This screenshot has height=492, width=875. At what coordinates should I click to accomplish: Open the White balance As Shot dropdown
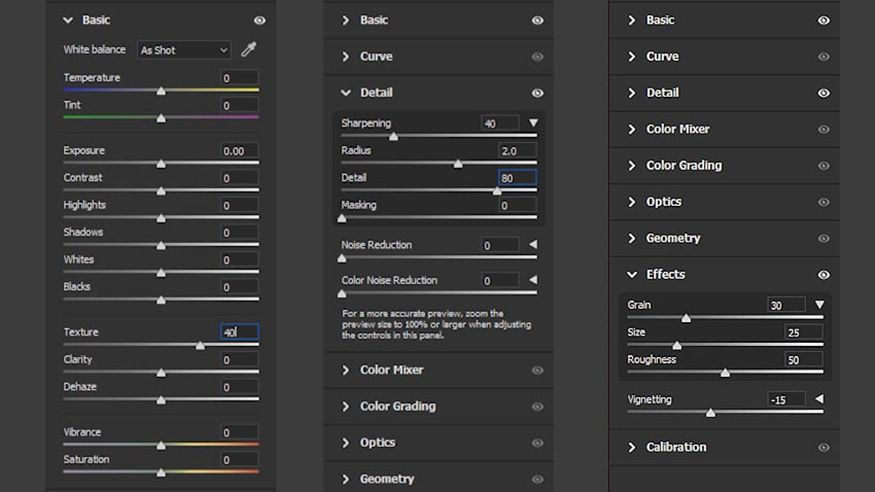[184, 50]
